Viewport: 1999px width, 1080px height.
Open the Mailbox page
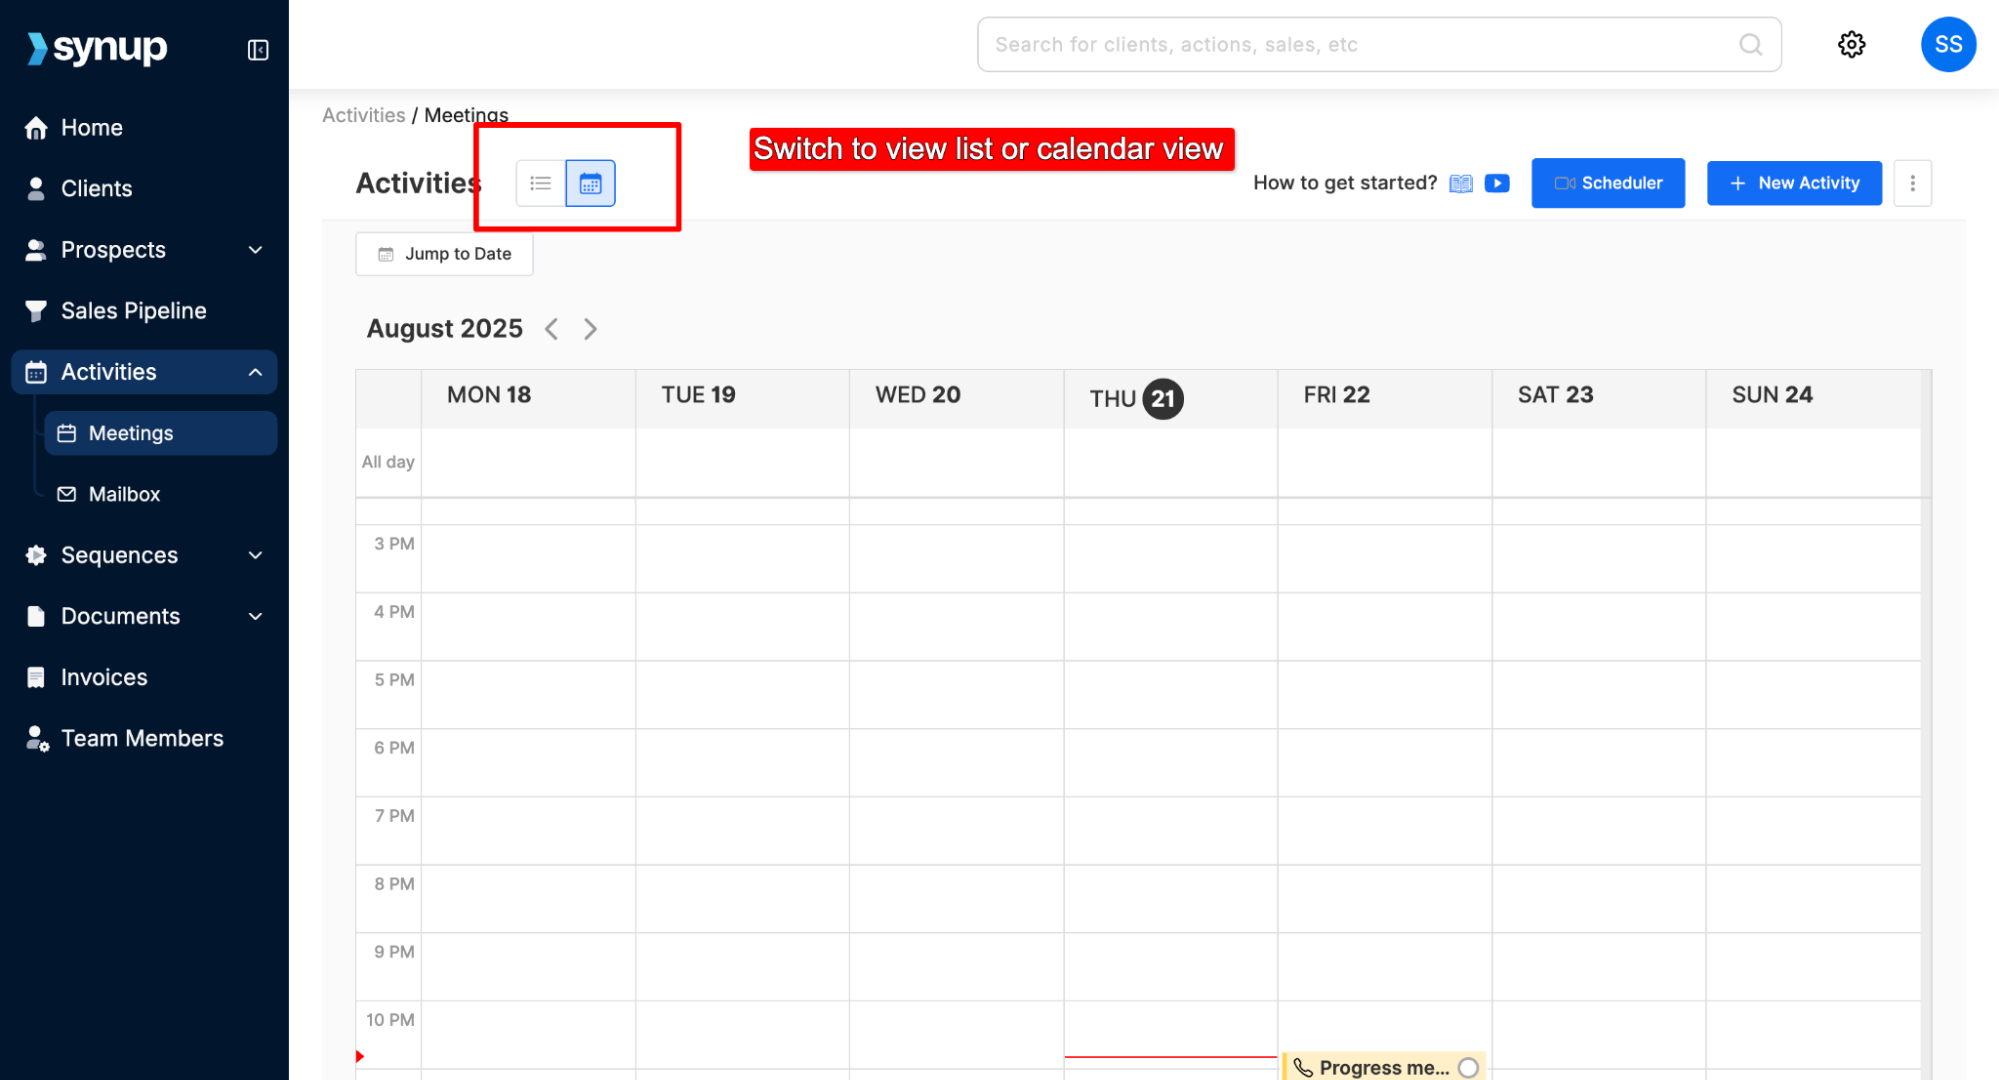(161, 494)
